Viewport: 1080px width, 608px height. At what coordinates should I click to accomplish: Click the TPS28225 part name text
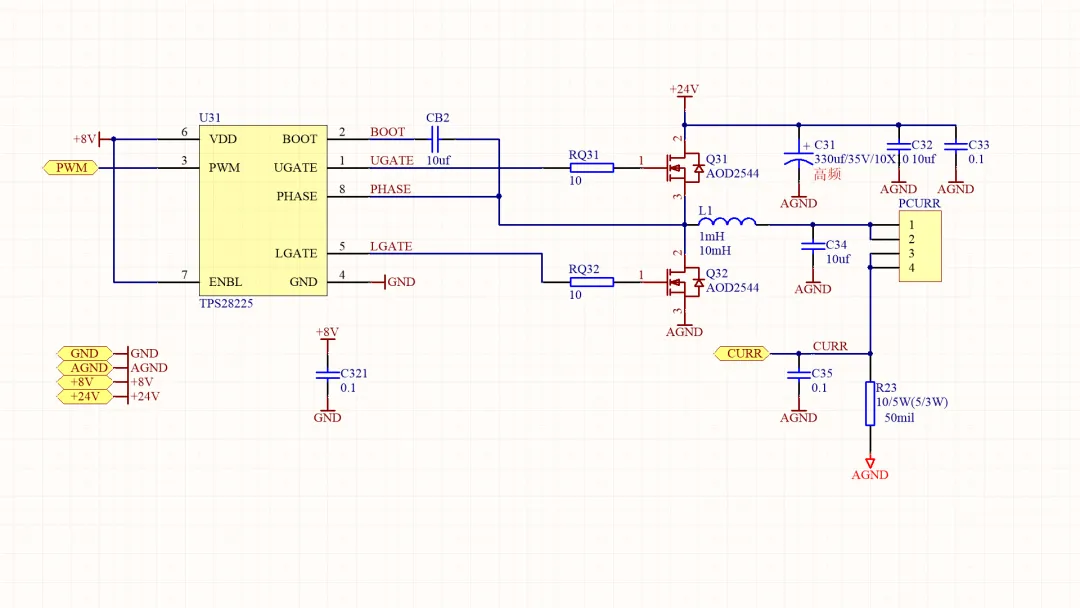coord(226,303)
